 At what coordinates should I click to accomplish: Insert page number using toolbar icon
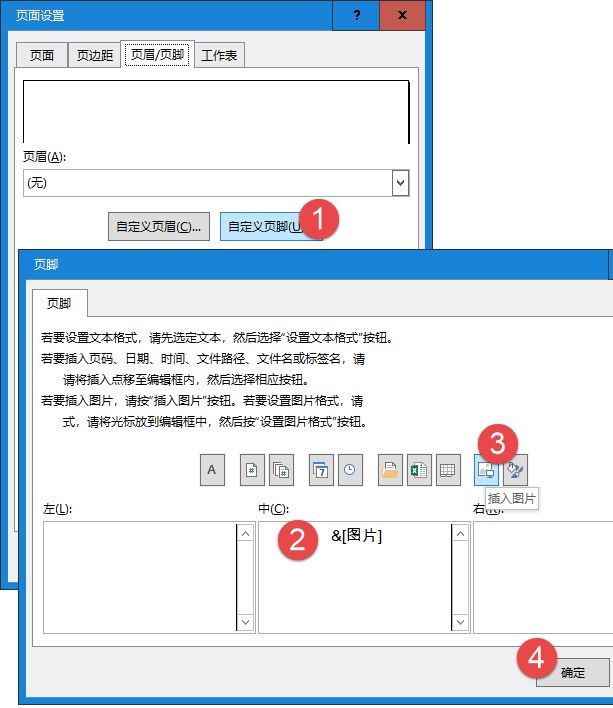tap(254, 470)
